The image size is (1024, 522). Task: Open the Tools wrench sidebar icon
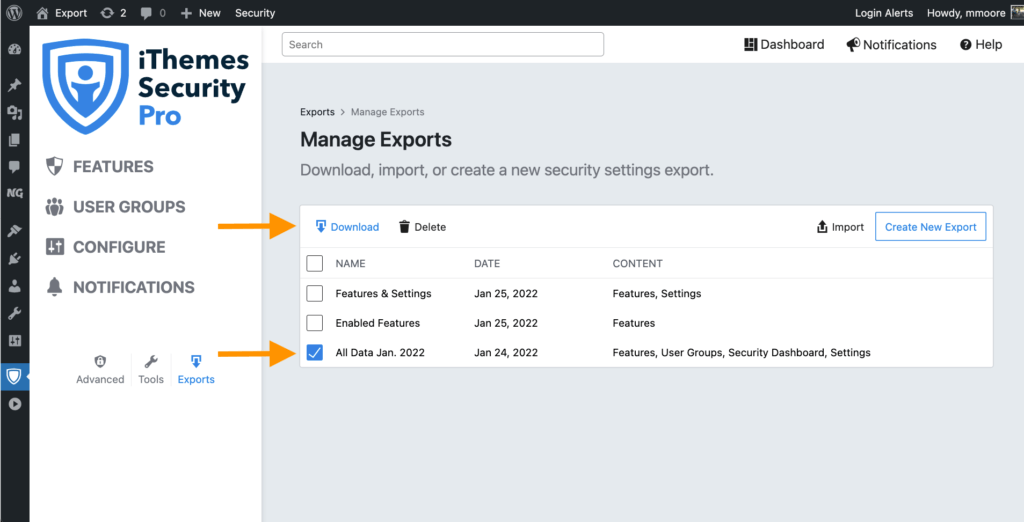click(x=14, y=314)
